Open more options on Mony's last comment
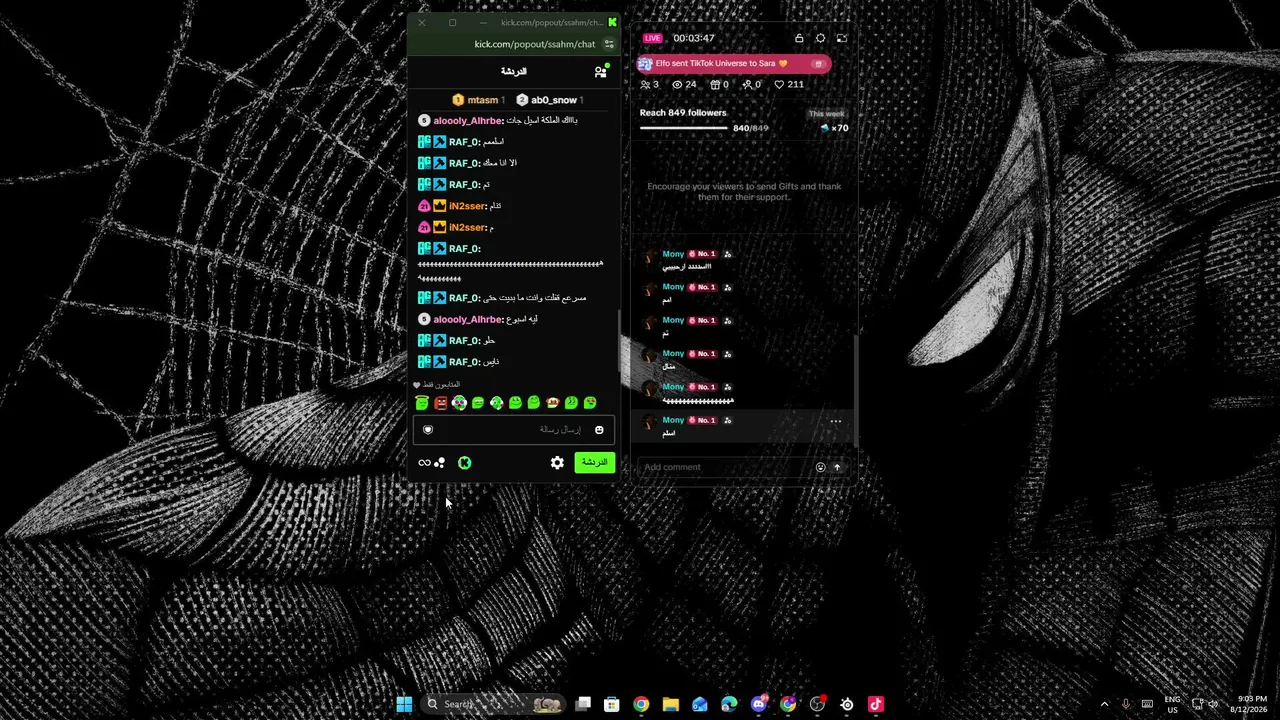 (x=835, y=421)
